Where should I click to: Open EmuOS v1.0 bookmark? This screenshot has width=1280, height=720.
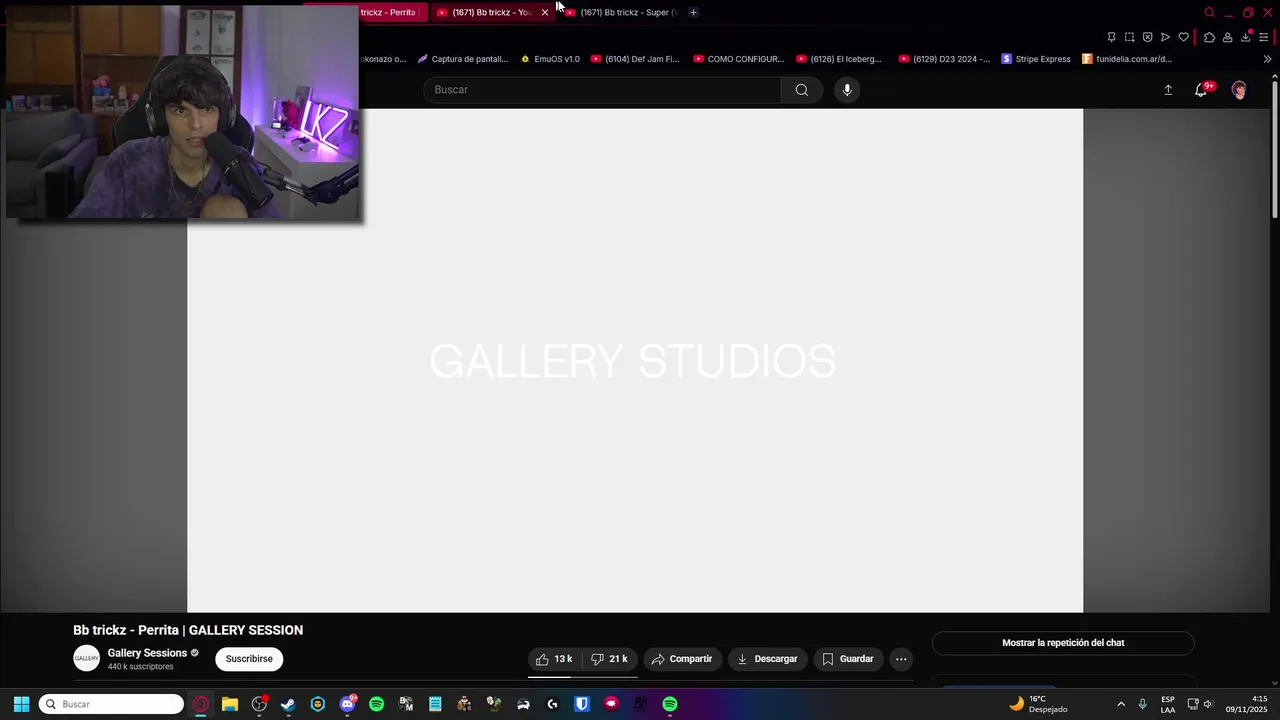pos(549,59)
